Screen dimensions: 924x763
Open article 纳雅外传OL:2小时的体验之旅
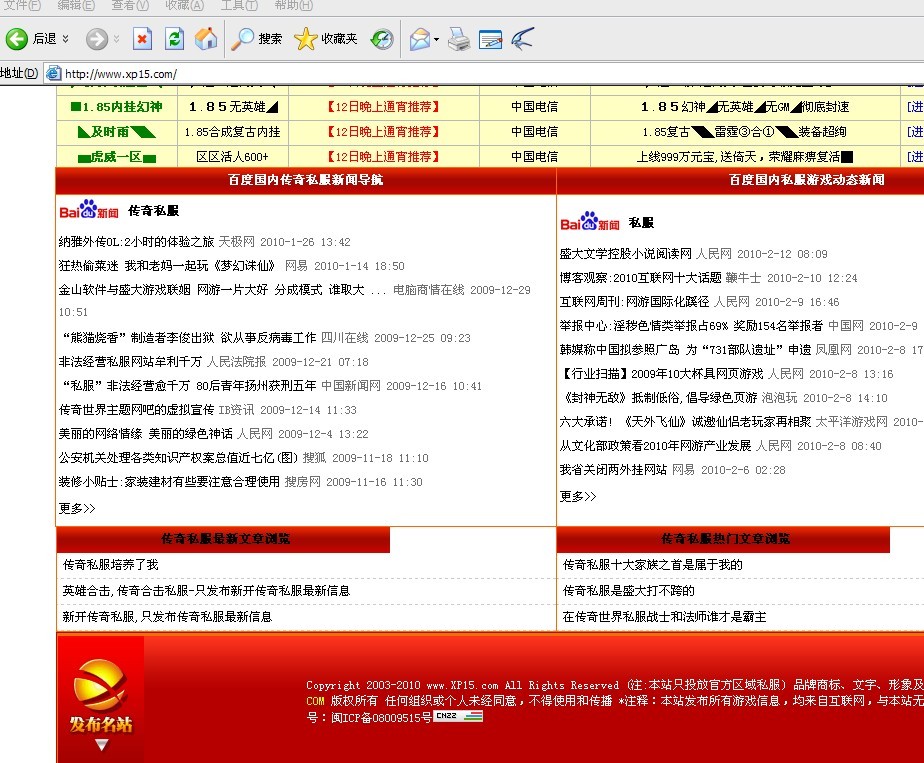(137, 242)
